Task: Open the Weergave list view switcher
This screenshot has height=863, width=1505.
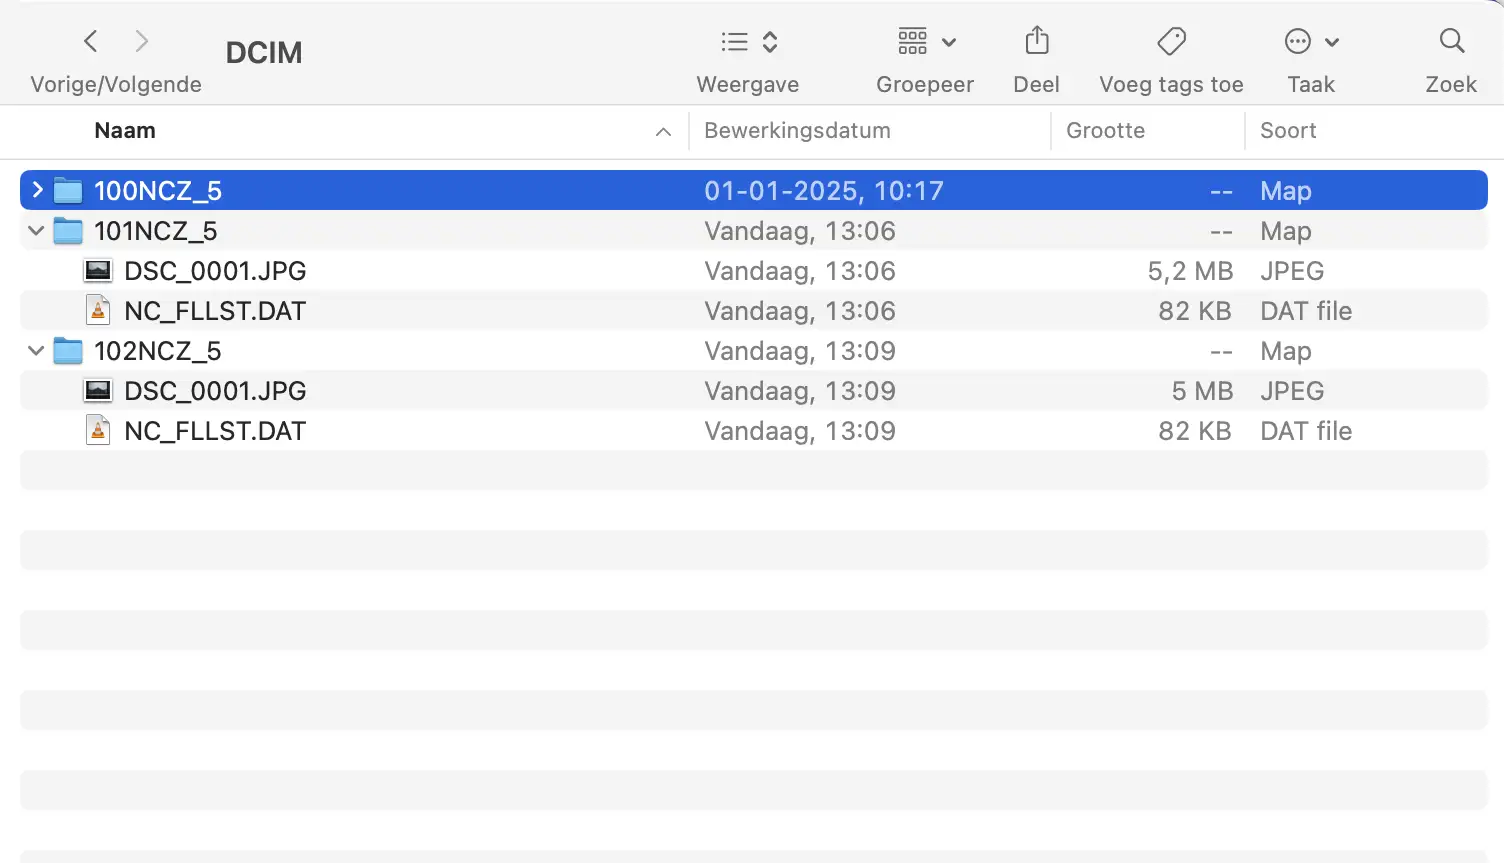Action: click(x=749, y=42)
